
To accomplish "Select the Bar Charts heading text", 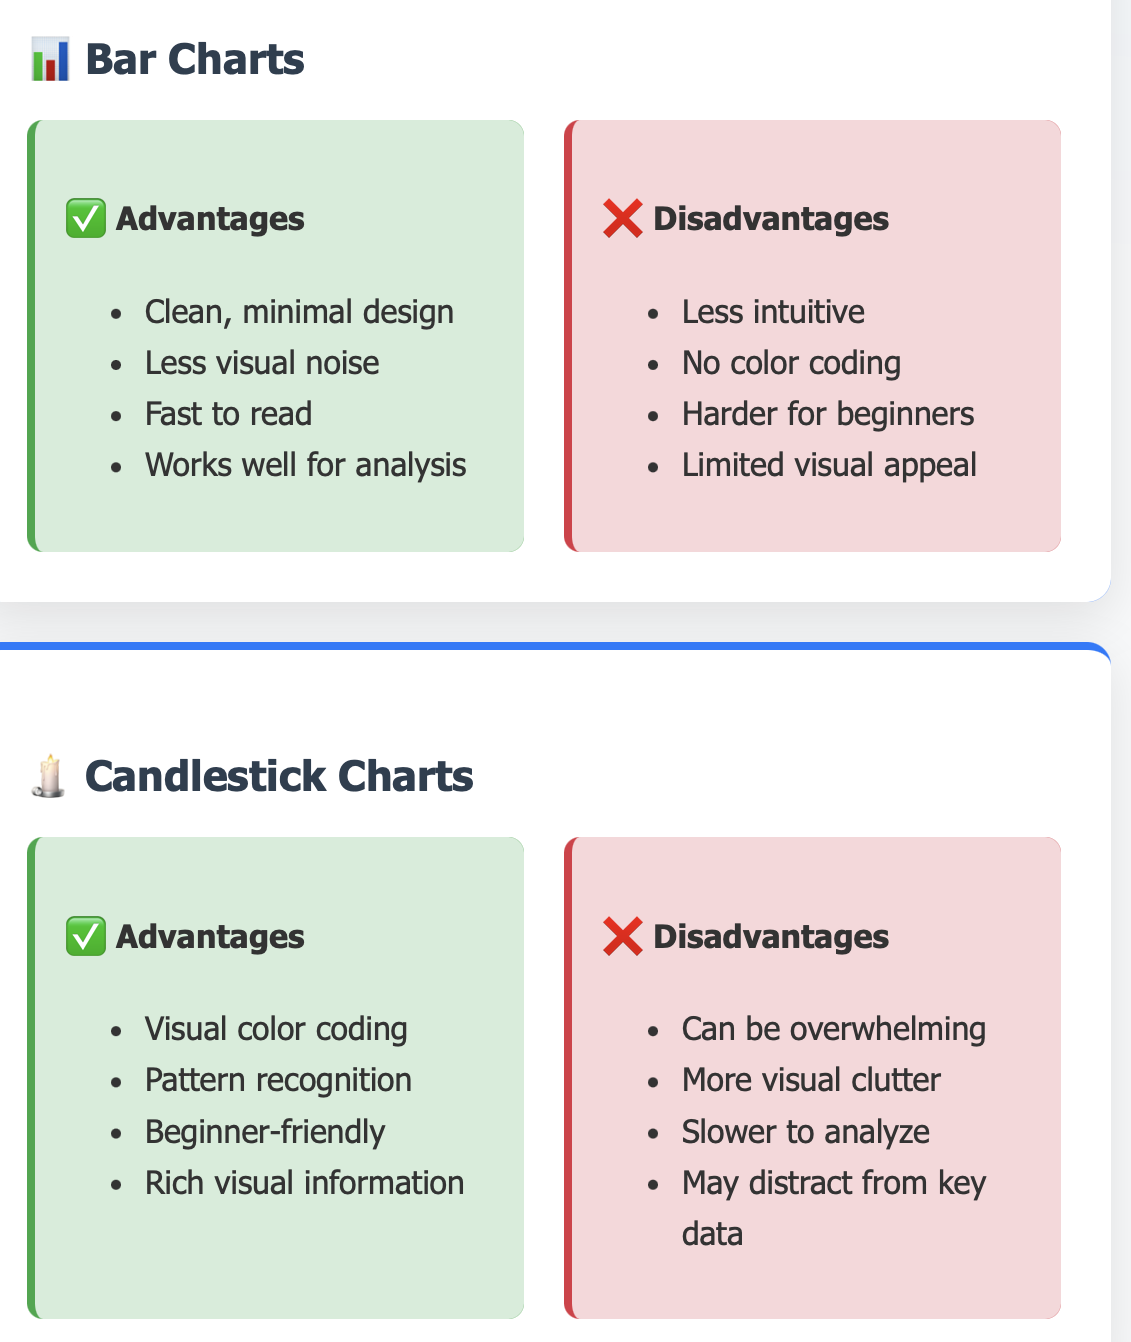I will pyautogui.click(x=195, y=59).
